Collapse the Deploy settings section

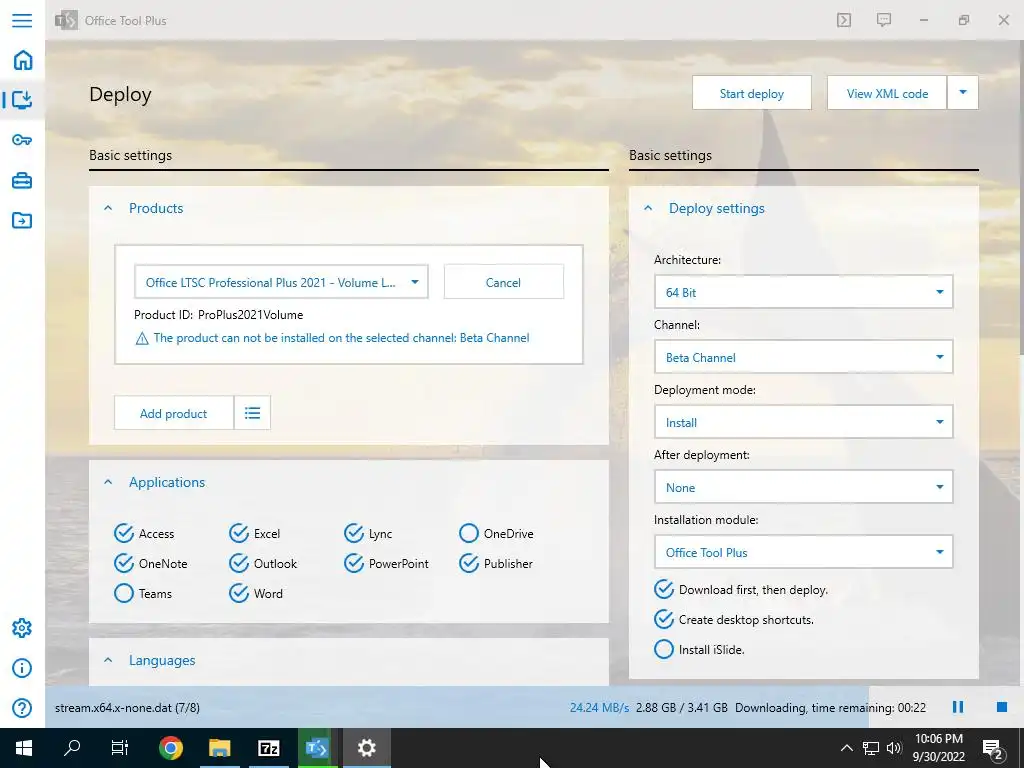648,208
